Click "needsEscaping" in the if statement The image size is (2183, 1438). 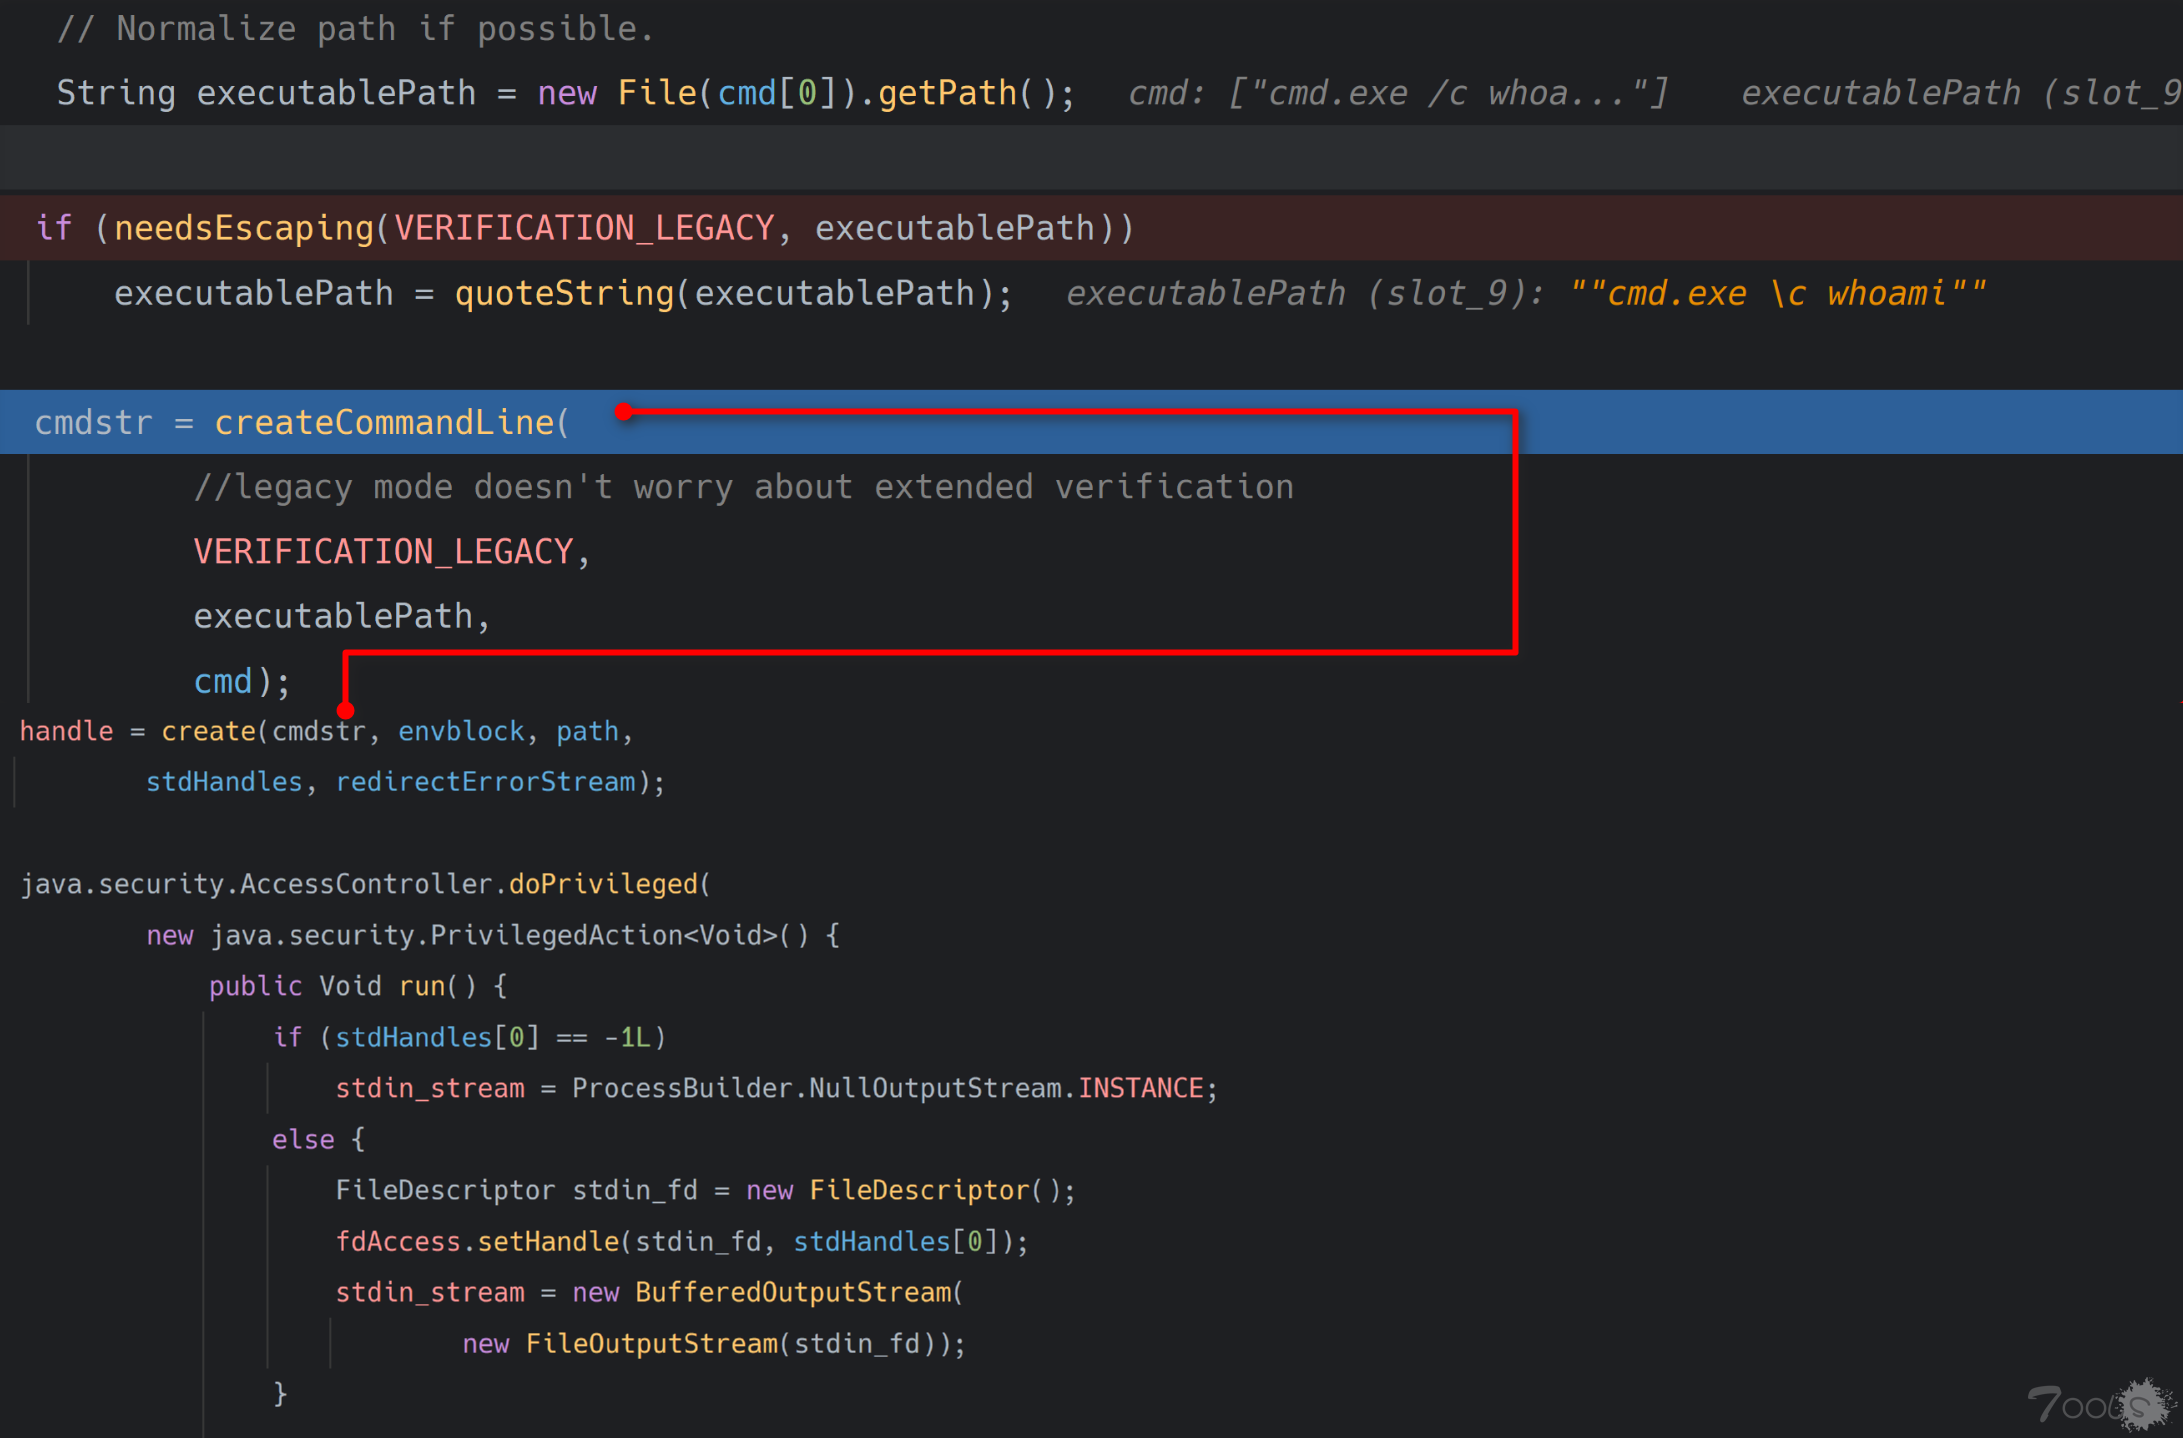coord(244,228)
